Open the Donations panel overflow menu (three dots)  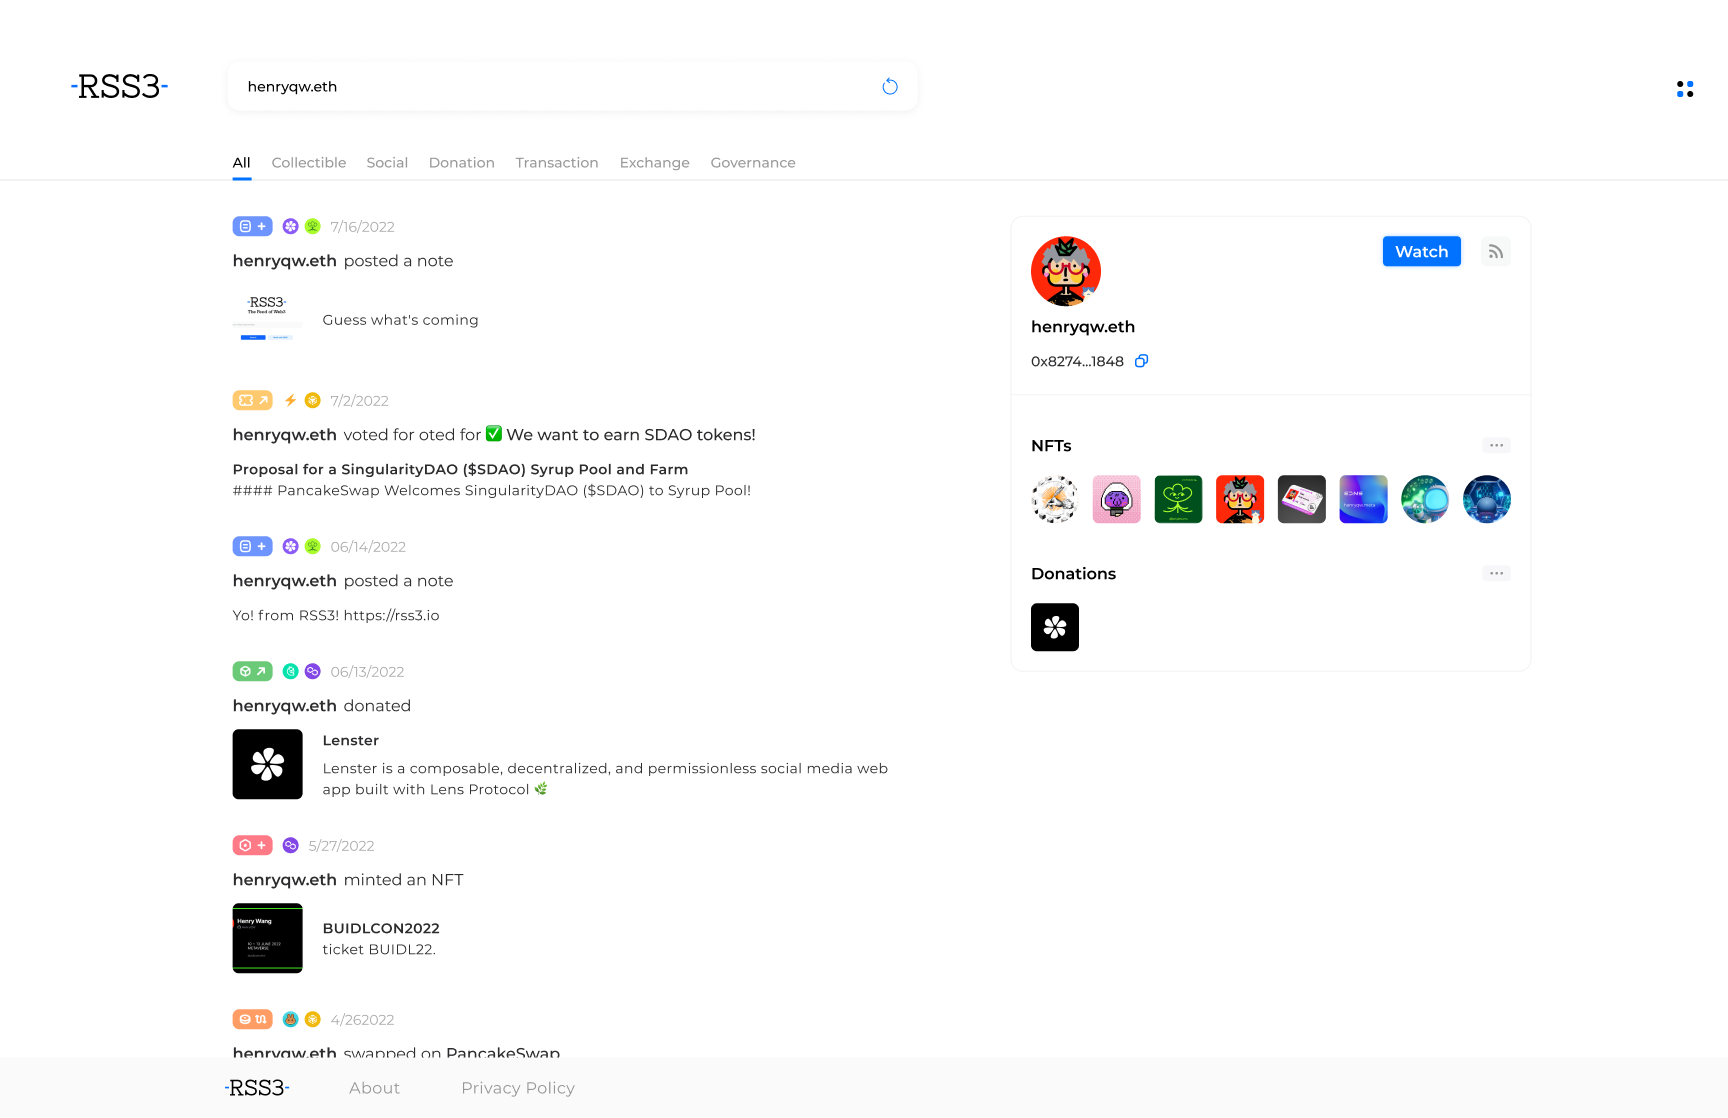point(1496,573)
